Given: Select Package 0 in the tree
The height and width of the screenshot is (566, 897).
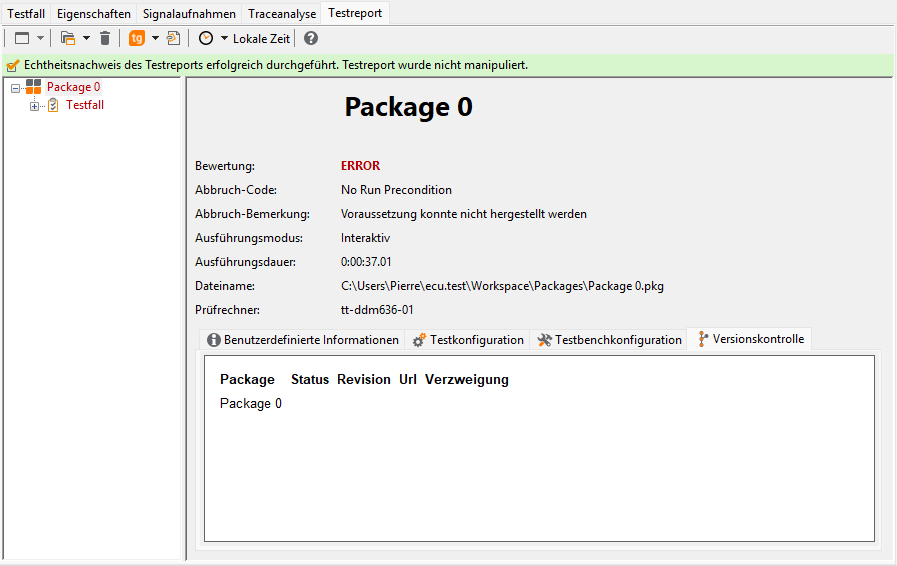Looking at the screenshot, I should [73, 87].
